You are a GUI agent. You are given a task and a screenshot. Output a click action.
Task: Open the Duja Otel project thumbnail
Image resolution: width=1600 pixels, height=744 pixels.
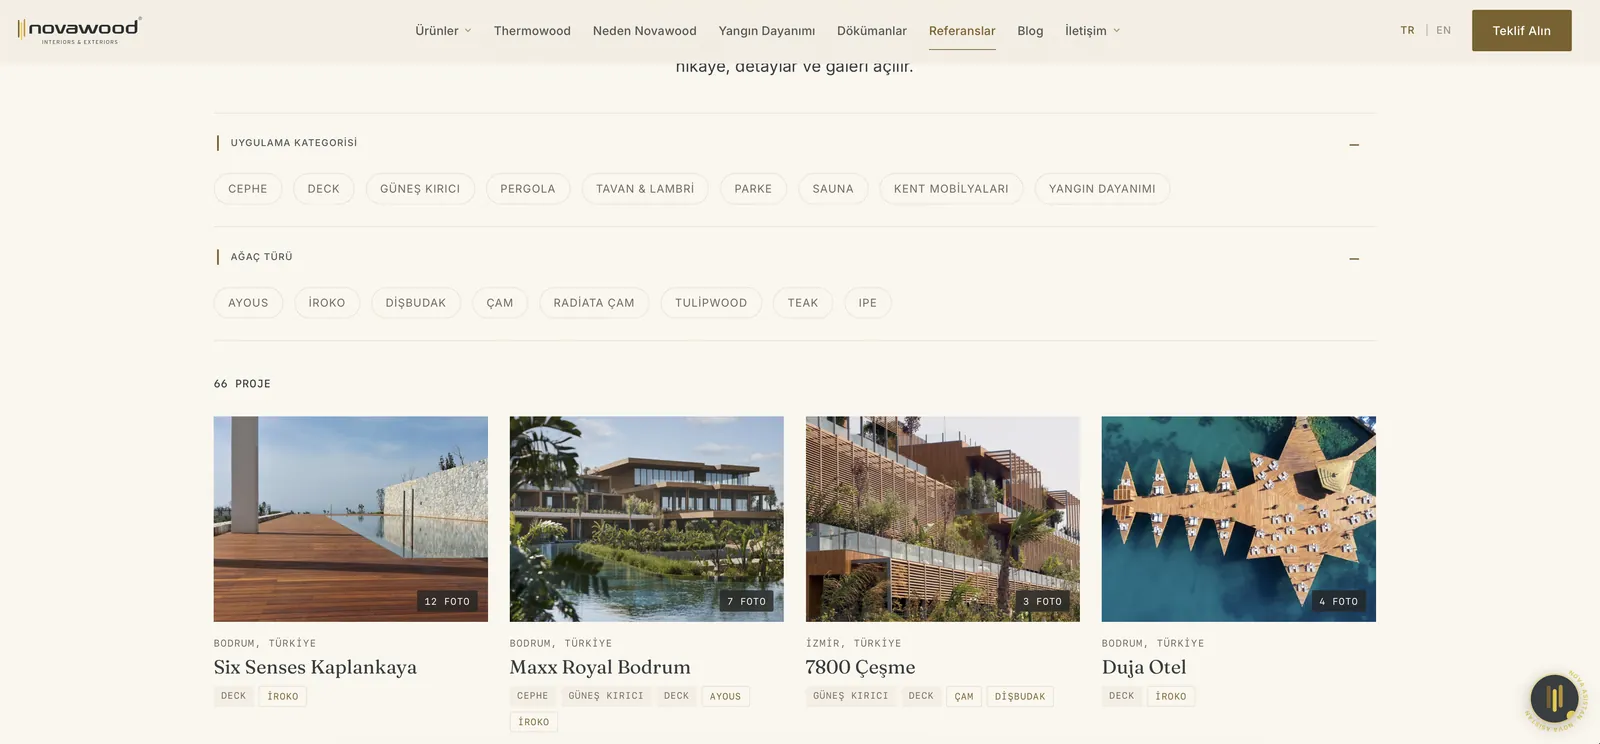tap(1239, 519)
